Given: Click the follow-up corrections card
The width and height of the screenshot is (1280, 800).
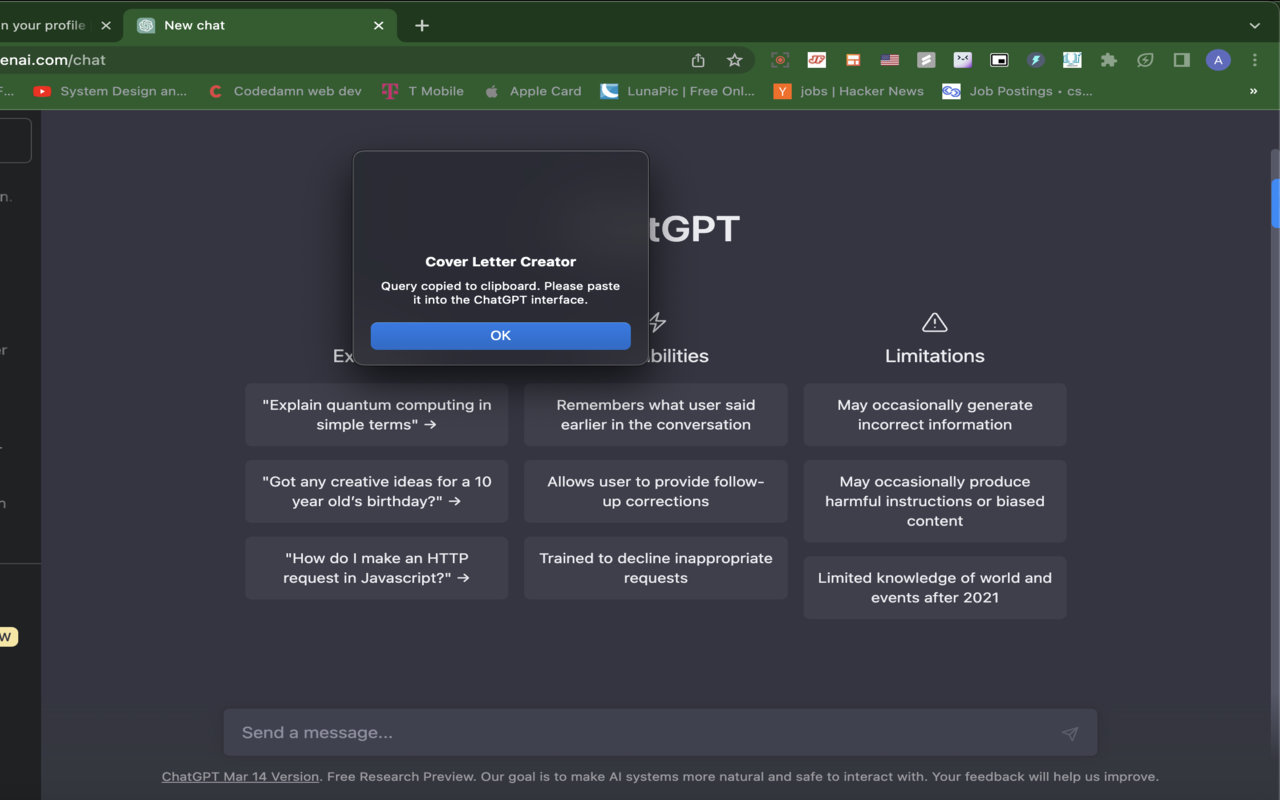Looking at the screenshot, I should [x=656, y=491].
